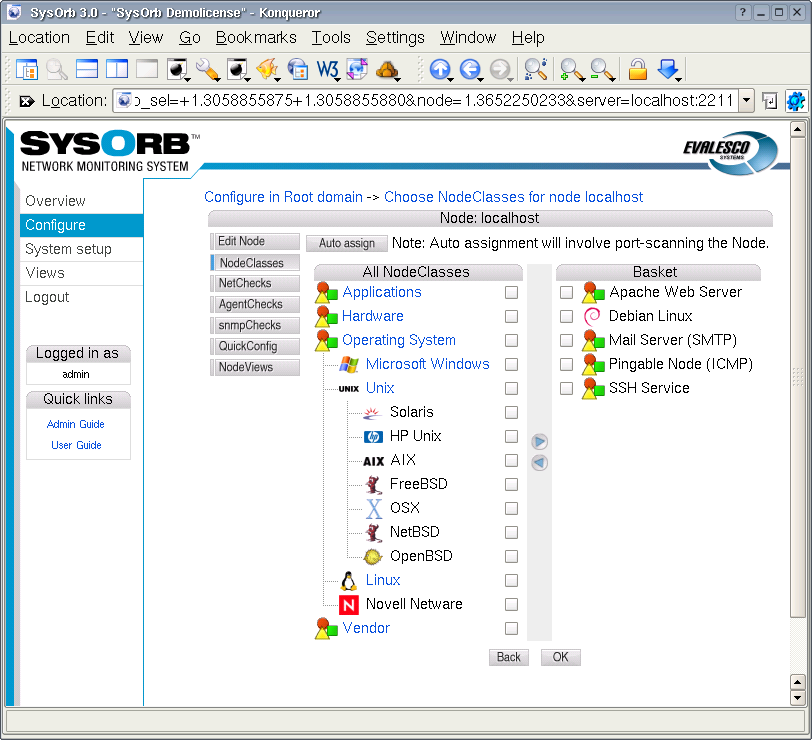This screenshot has height=740, width=812.
Task: Click the orange fish translate icon
Action: 268,69
